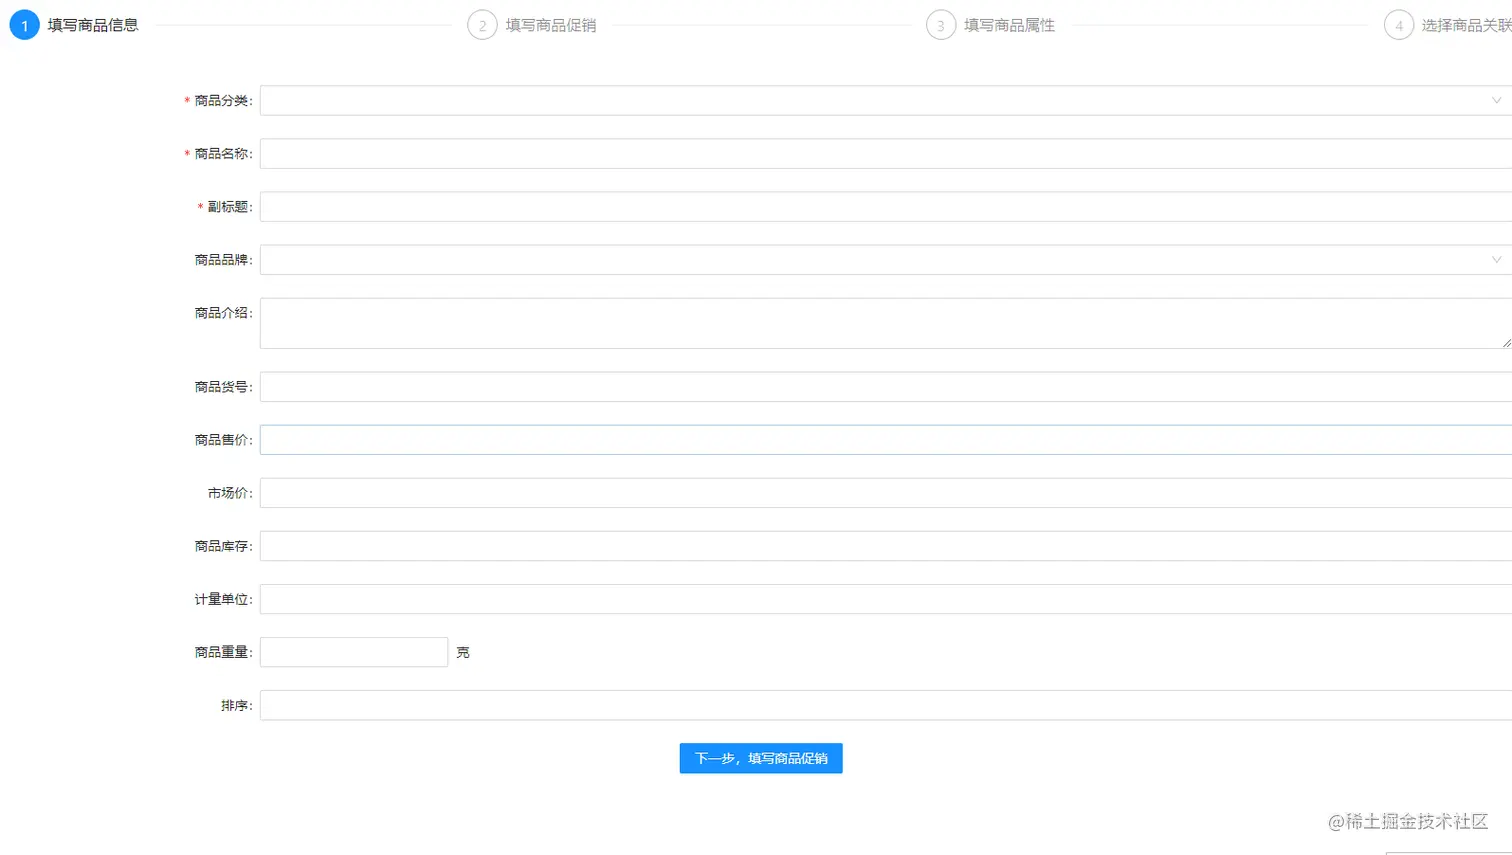The width and height of the screenshot is (1512, 855).
Task: Click the 商品品牌 dropdown arrow
Action: (x=1496, y=260)
